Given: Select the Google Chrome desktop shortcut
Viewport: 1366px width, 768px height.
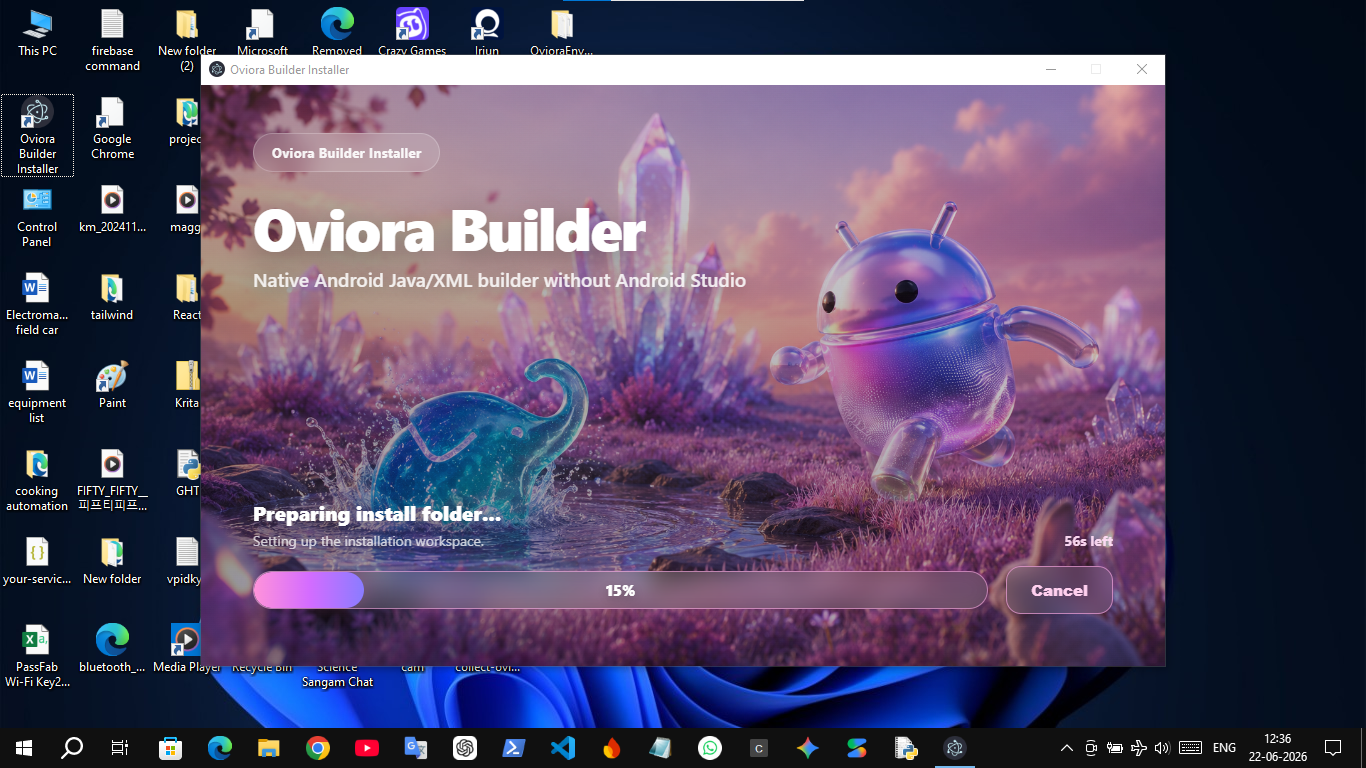Looking at the screenshot, I should 112,128.
